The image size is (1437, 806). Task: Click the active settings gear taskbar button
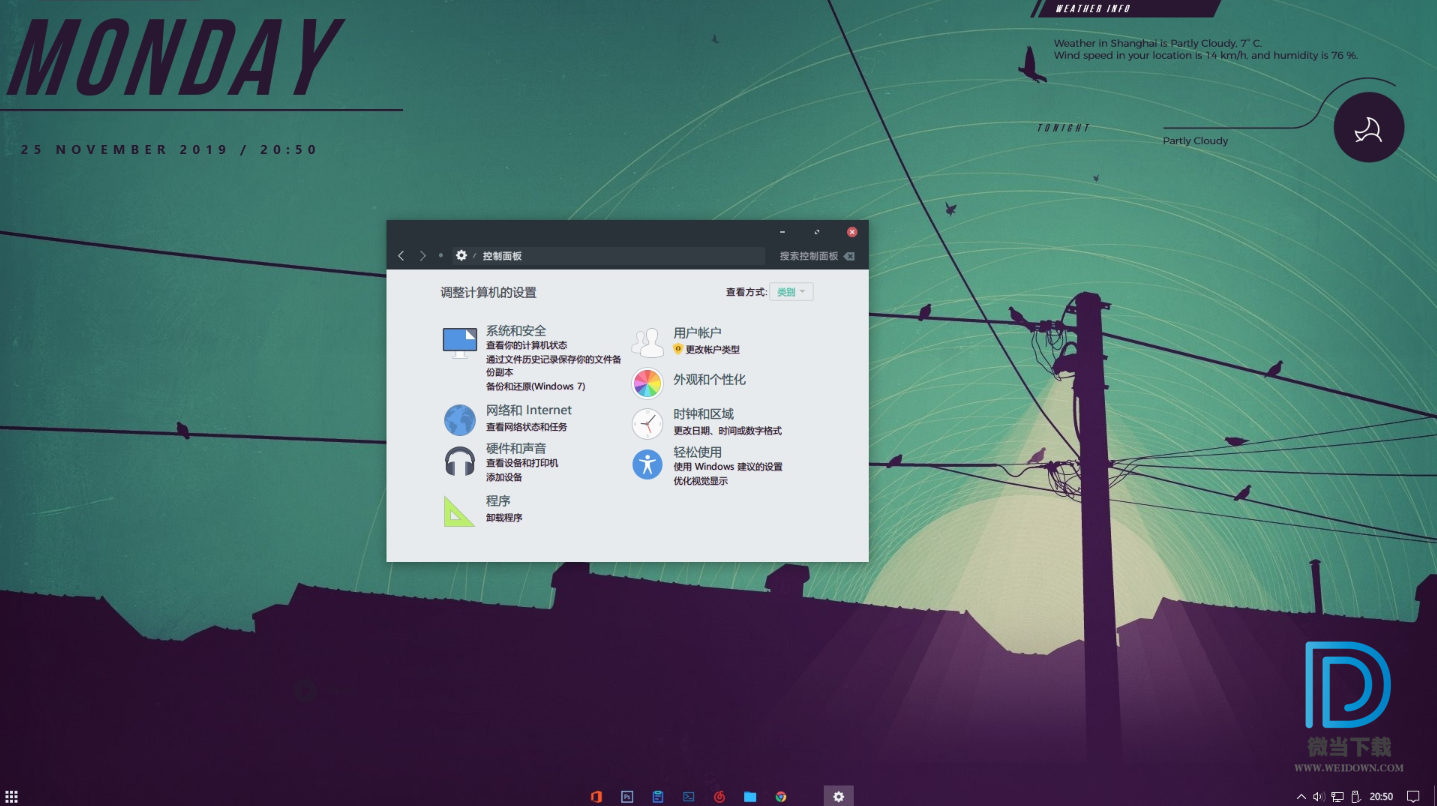click(839, 796)
